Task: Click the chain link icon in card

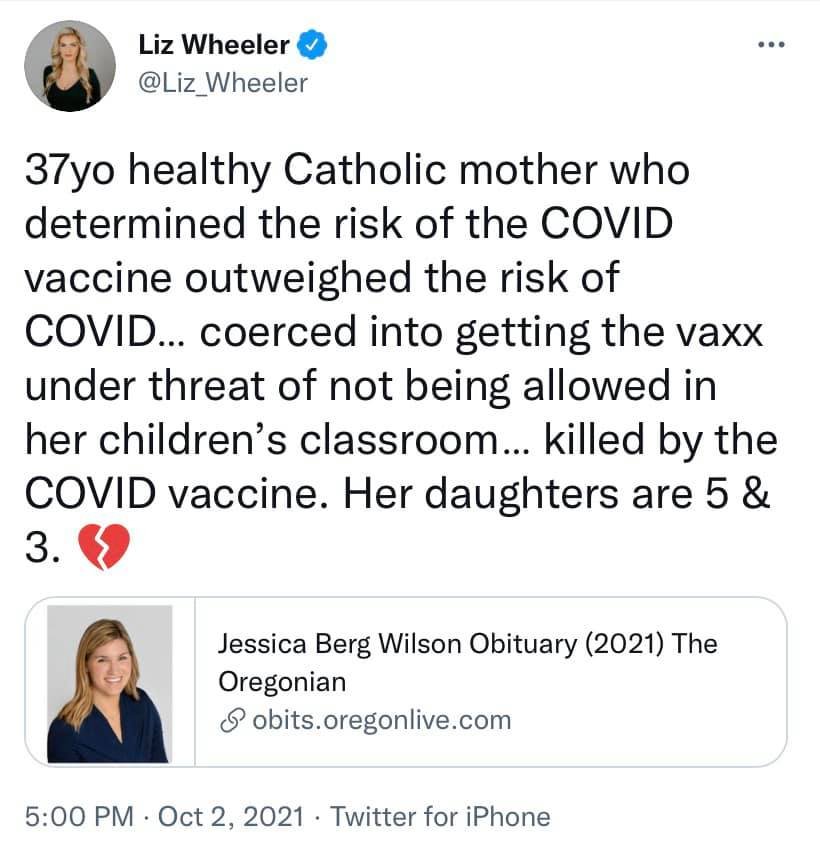Action: pyautogui.click(x=231, y=720)
